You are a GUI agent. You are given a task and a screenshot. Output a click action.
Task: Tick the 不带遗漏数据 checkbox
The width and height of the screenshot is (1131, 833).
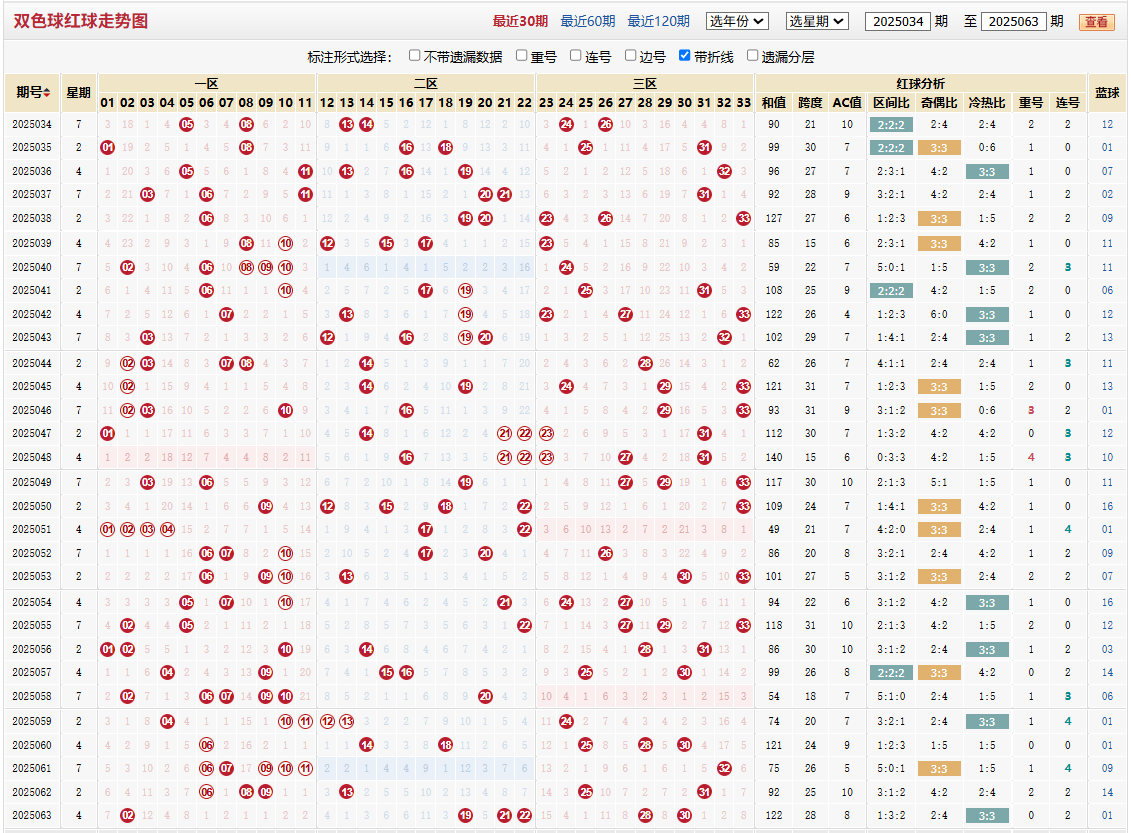pos(414,56)
